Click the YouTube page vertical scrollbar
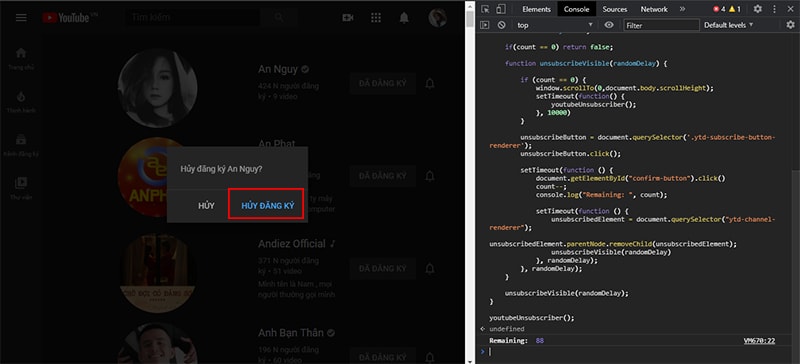 pyautogui.click(x=470, y=182)
